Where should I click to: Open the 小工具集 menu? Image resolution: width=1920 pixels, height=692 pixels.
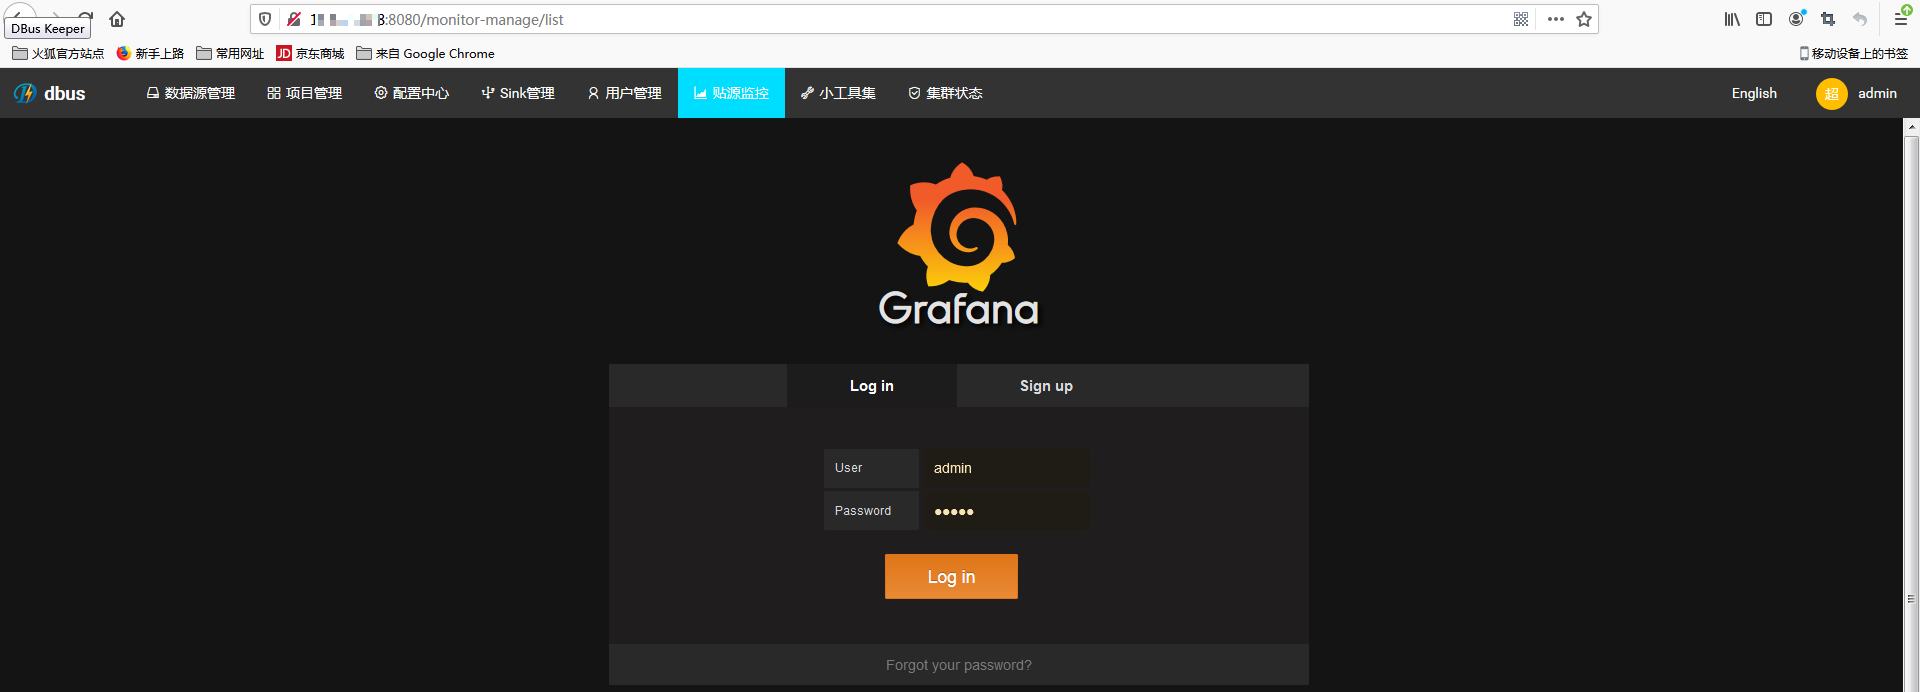[838, 93]
